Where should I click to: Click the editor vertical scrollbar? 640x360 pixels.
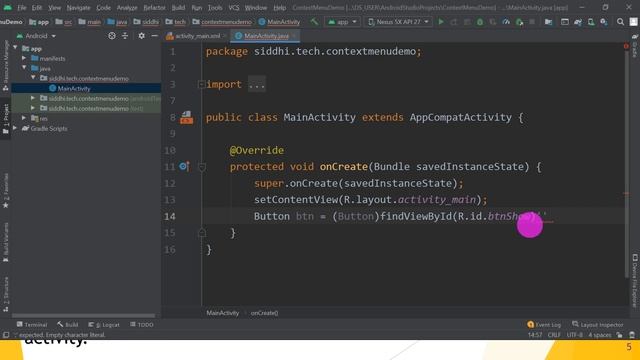click(x=626, y=163)
